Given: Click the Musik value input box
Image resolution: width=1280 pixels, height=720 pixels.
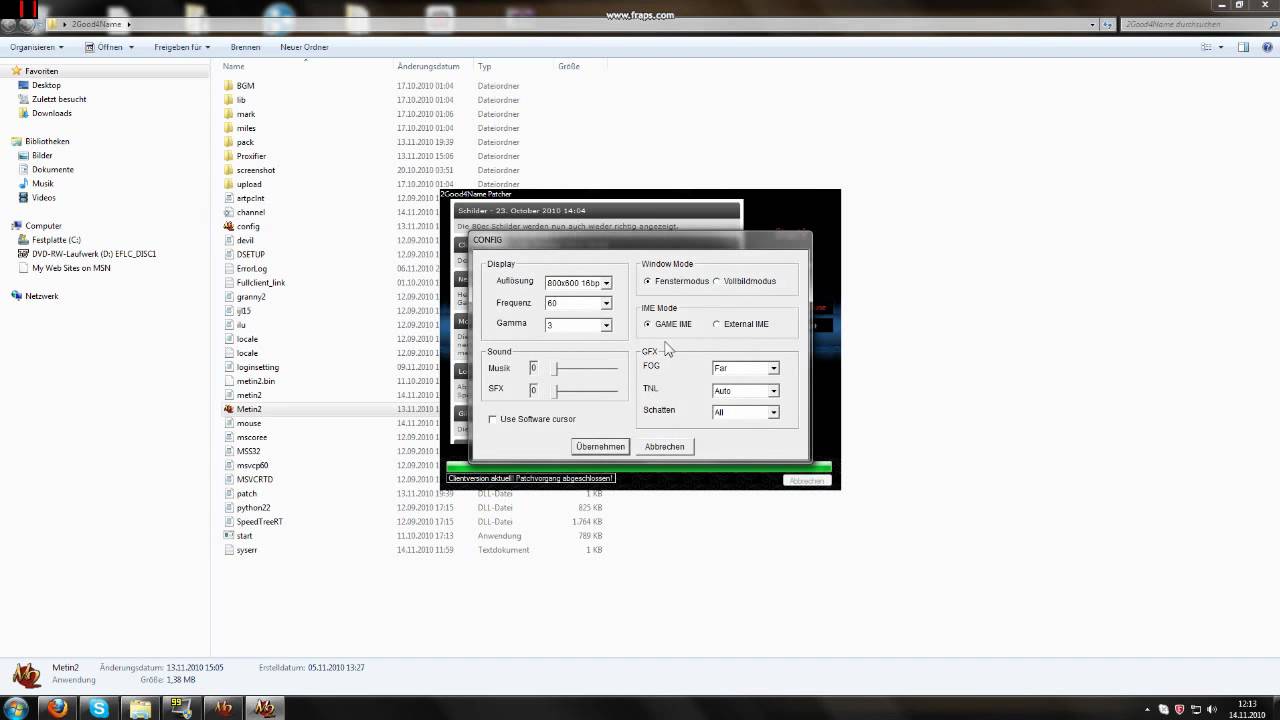Looking at the screenshot, I should (x=534, y=368).
